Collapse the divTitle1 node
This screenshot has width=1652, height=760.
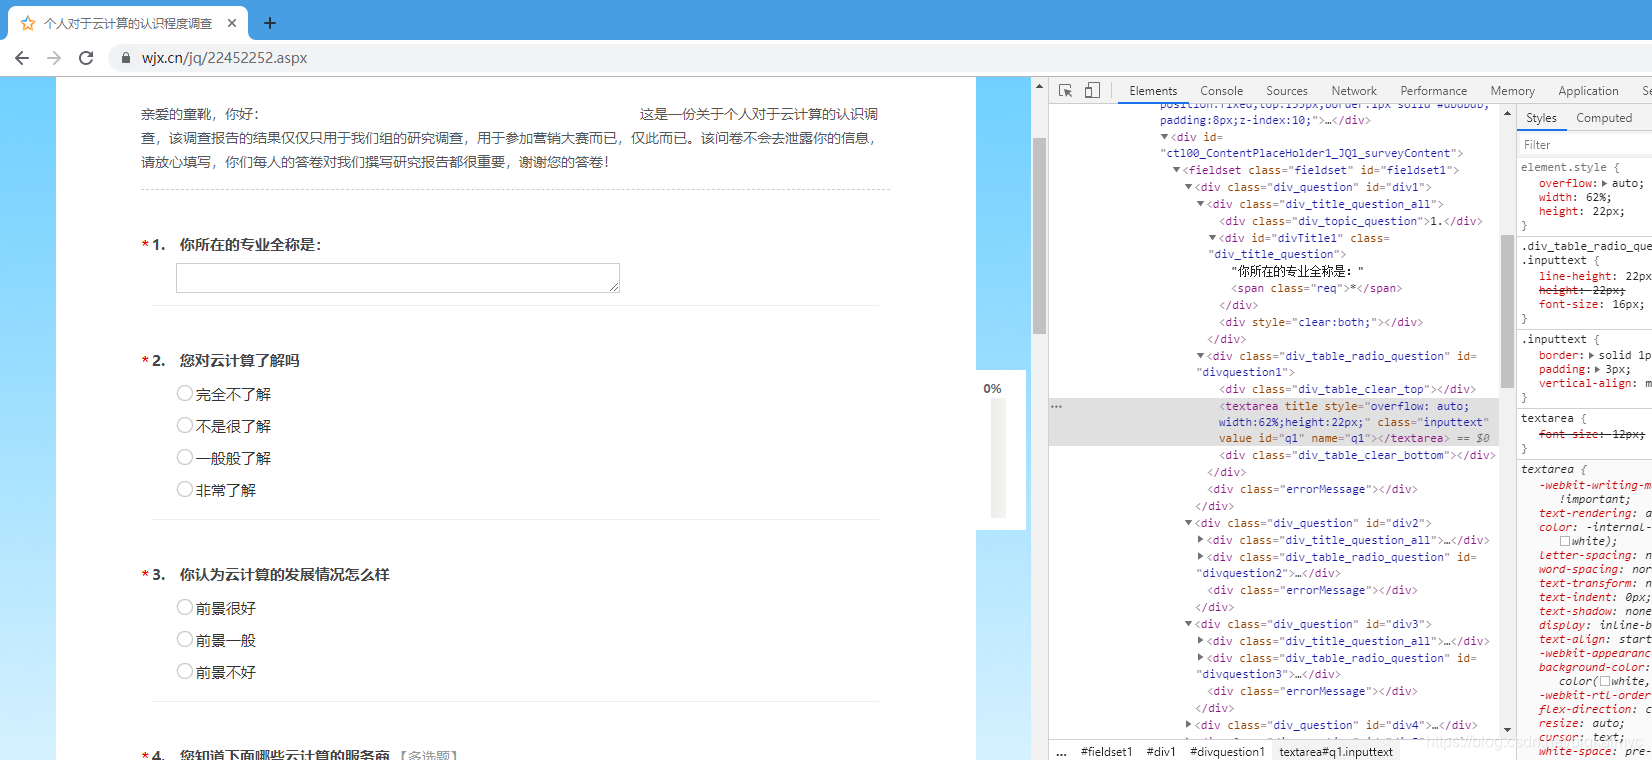coord(1212,238)
